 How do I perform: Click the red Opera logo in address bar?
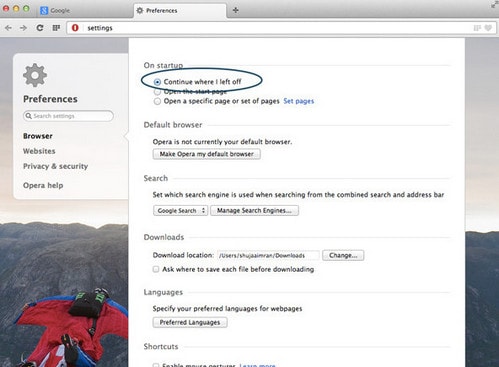coord(75,28)
